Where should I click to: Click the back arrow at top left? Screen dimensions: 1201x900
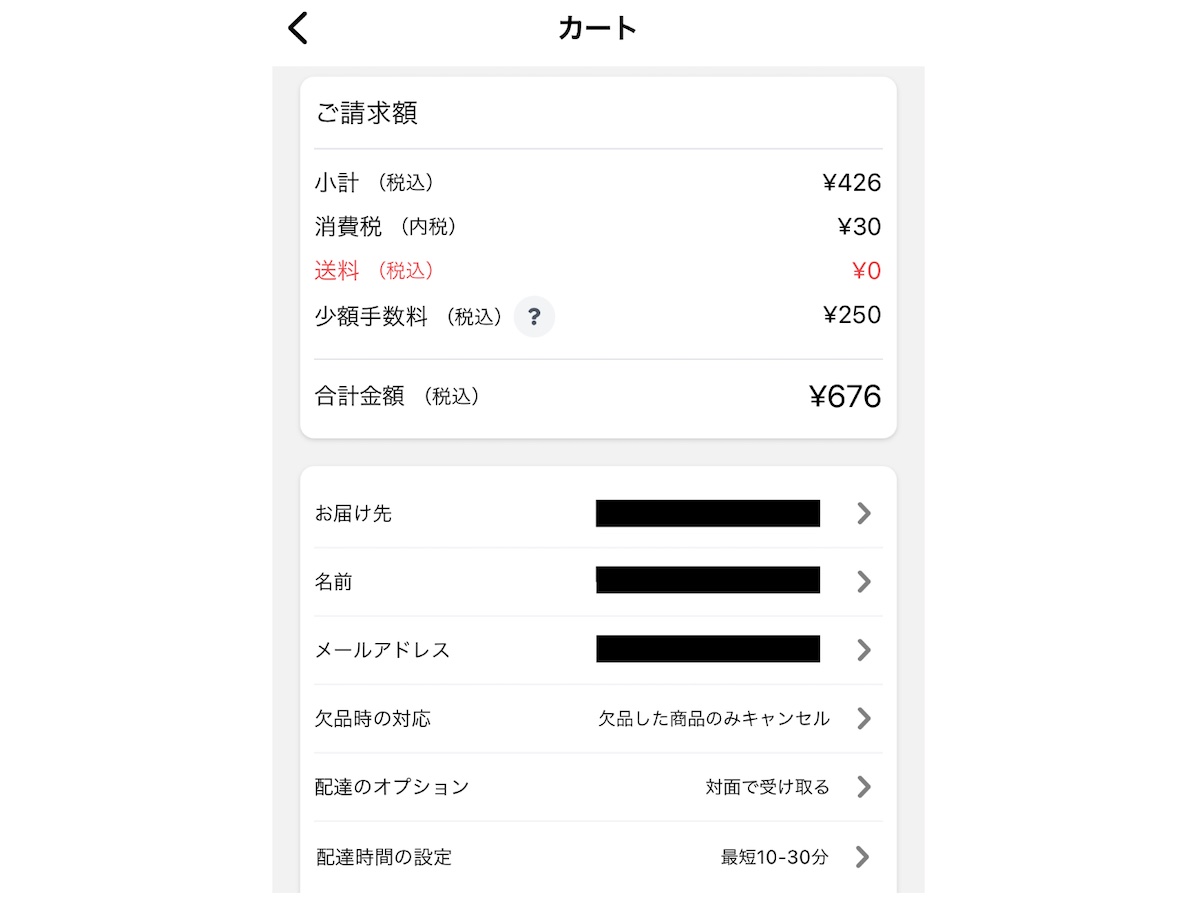pos(297,28)
